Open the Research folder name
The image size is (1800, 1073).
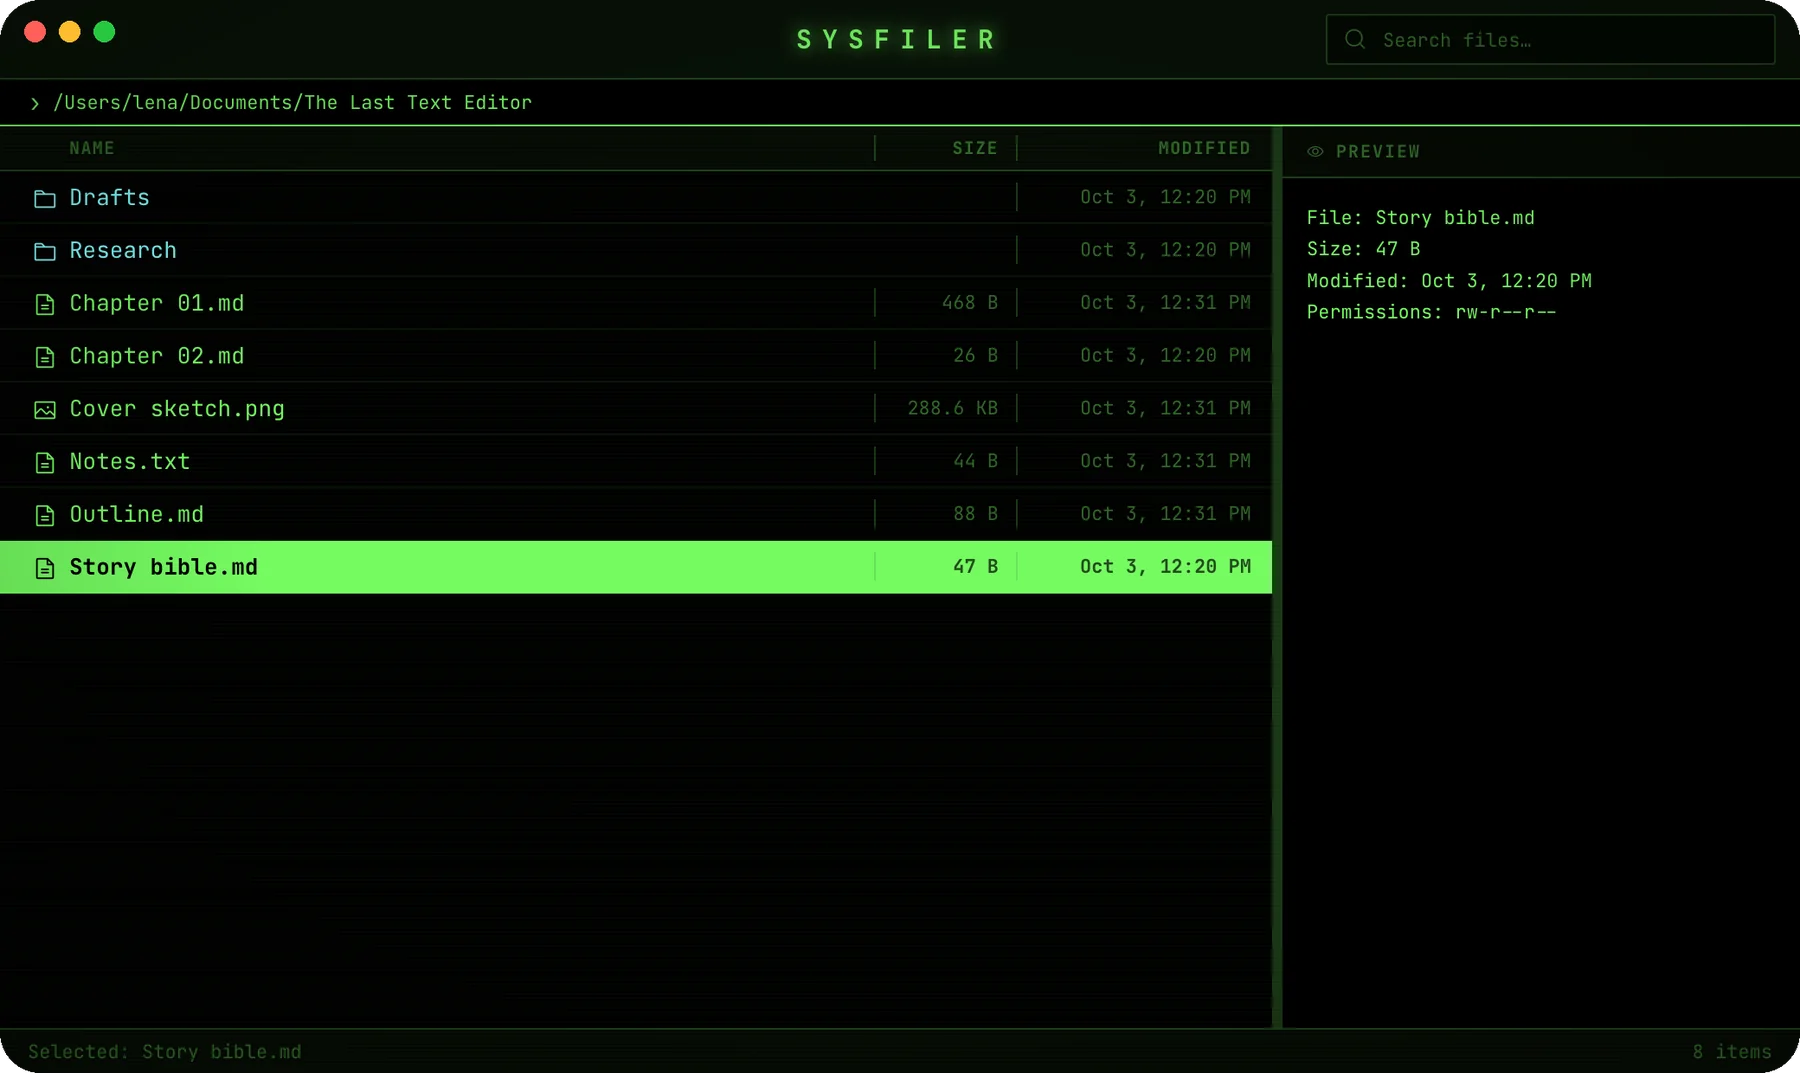[x=123, y=250]
